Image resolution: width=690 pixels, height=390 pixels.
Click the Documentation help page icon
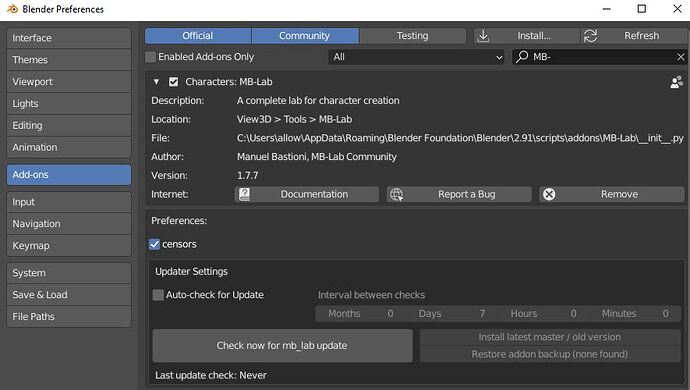244,194
